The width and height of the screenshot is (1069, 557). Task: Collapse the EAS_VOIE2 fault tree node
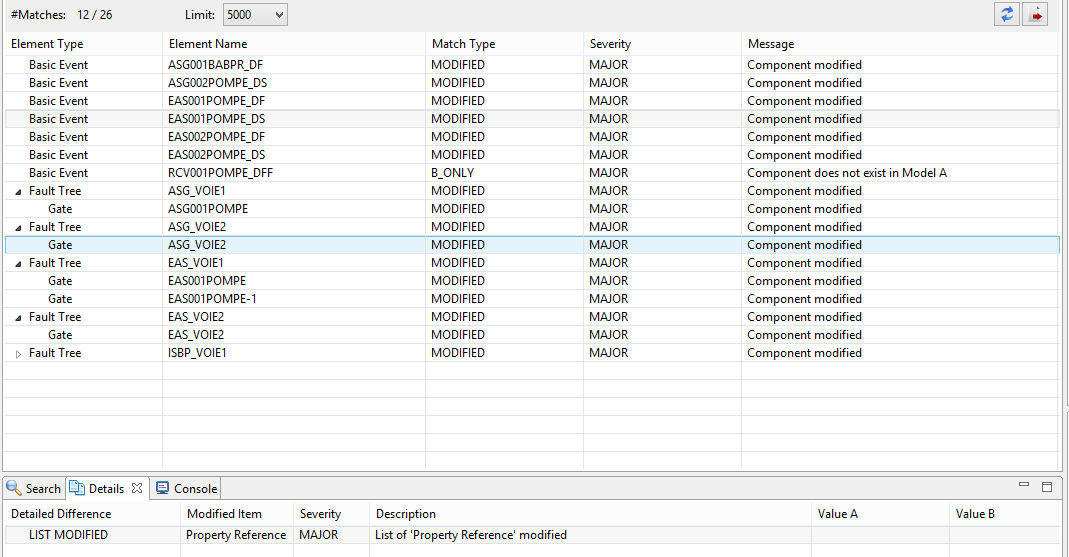18,318
